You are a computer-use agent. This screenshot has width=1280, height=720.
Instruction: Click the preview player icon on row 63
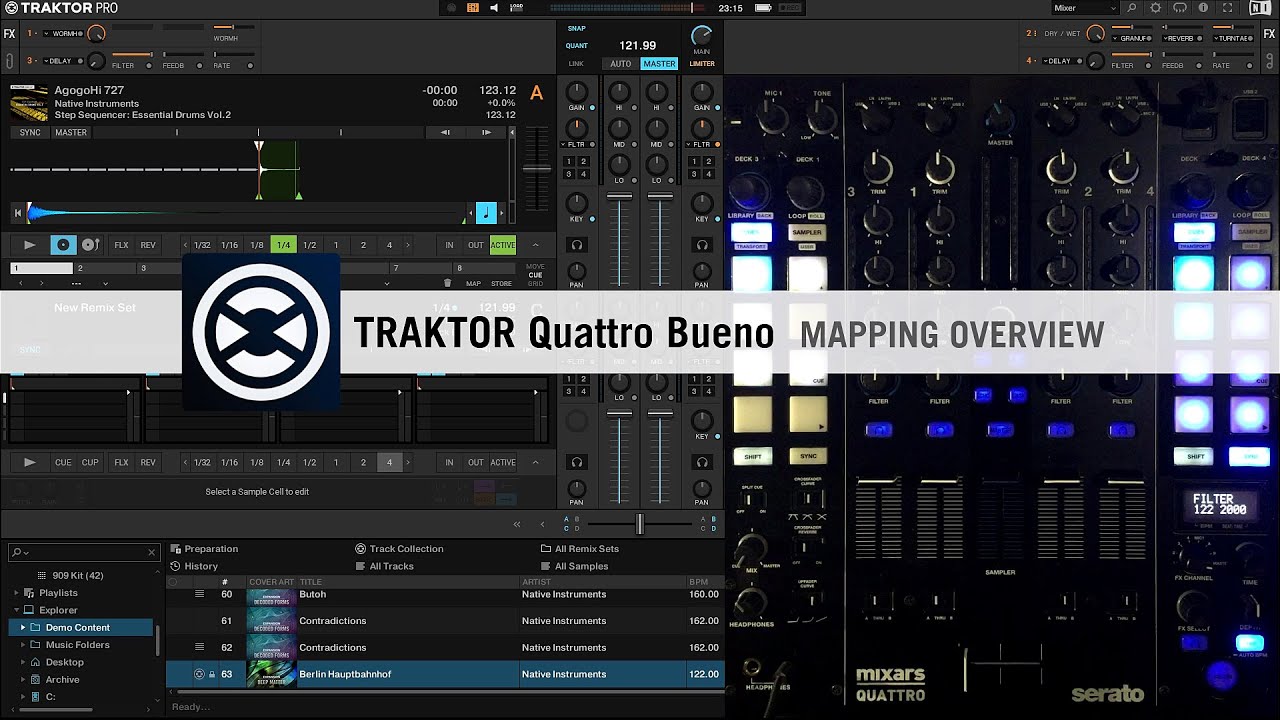click(199, 674)
